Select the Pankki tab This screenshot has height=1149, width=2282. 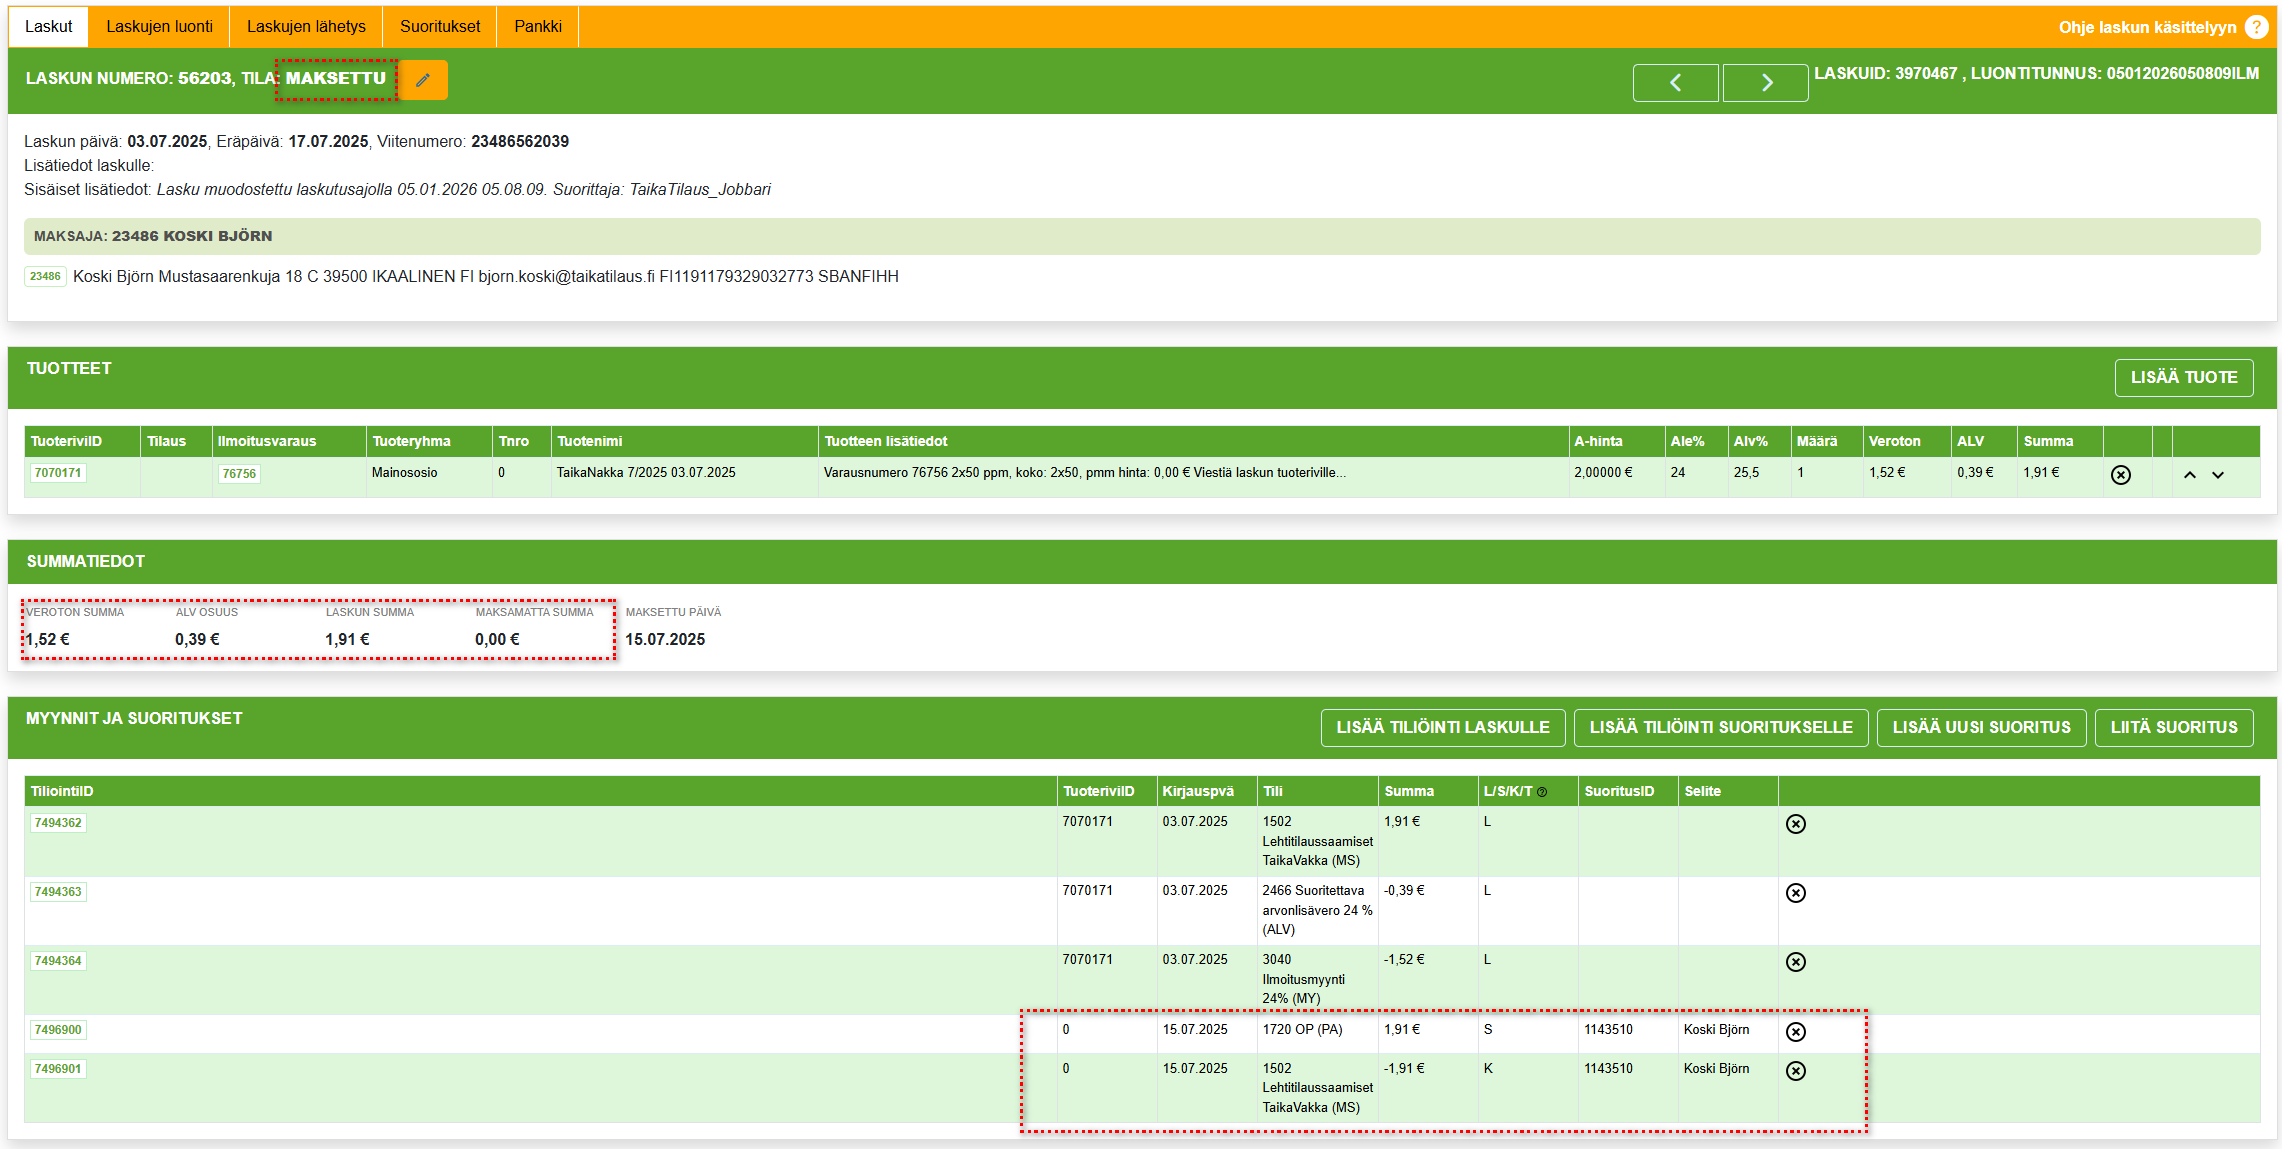click(x=538, y=27)
